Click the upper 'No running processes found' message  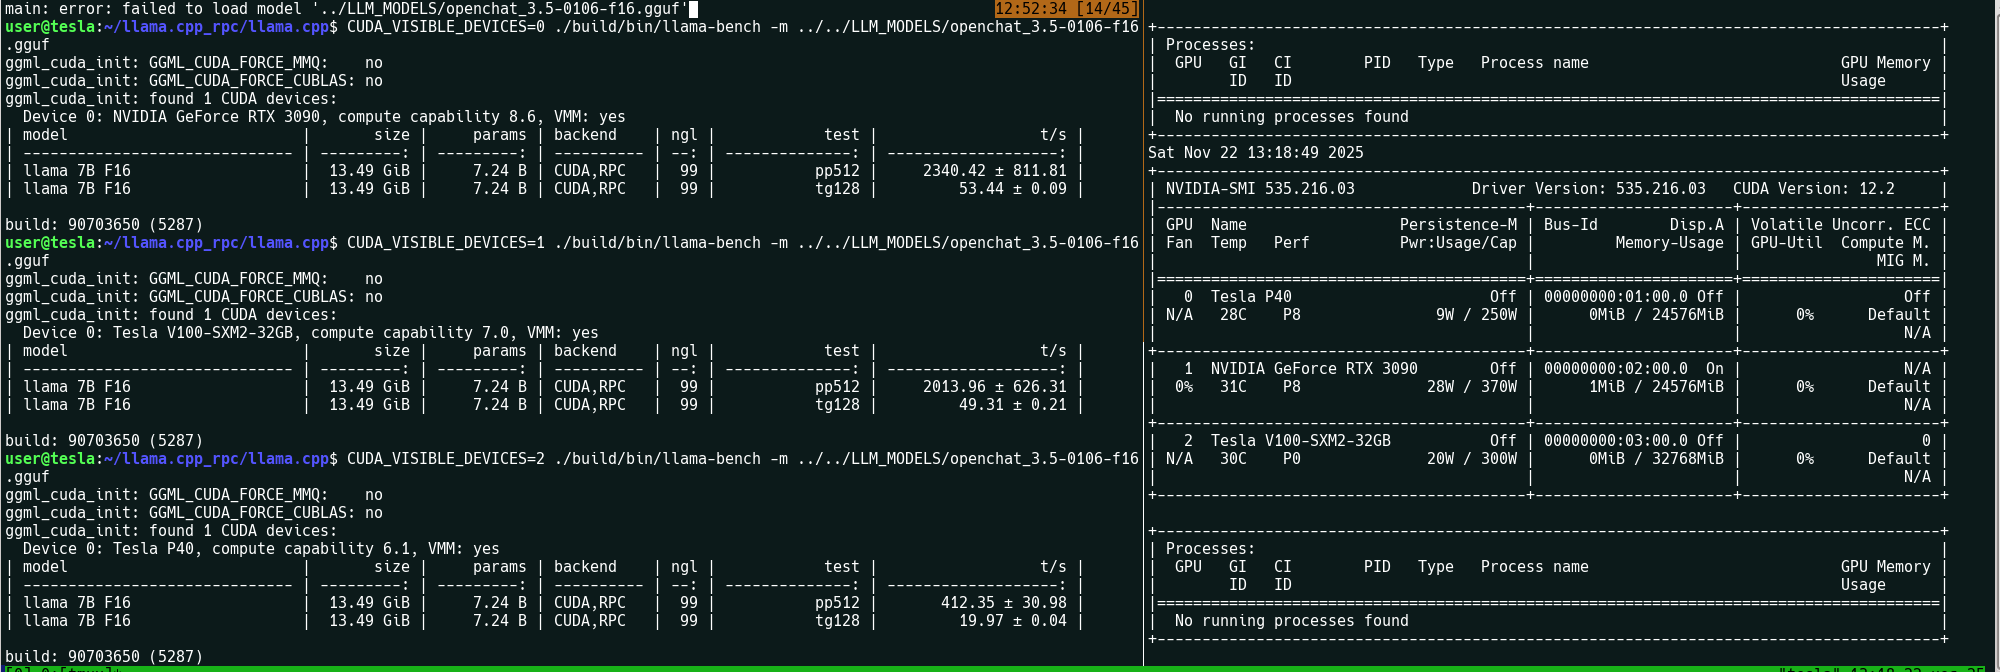click(1292, 117)
